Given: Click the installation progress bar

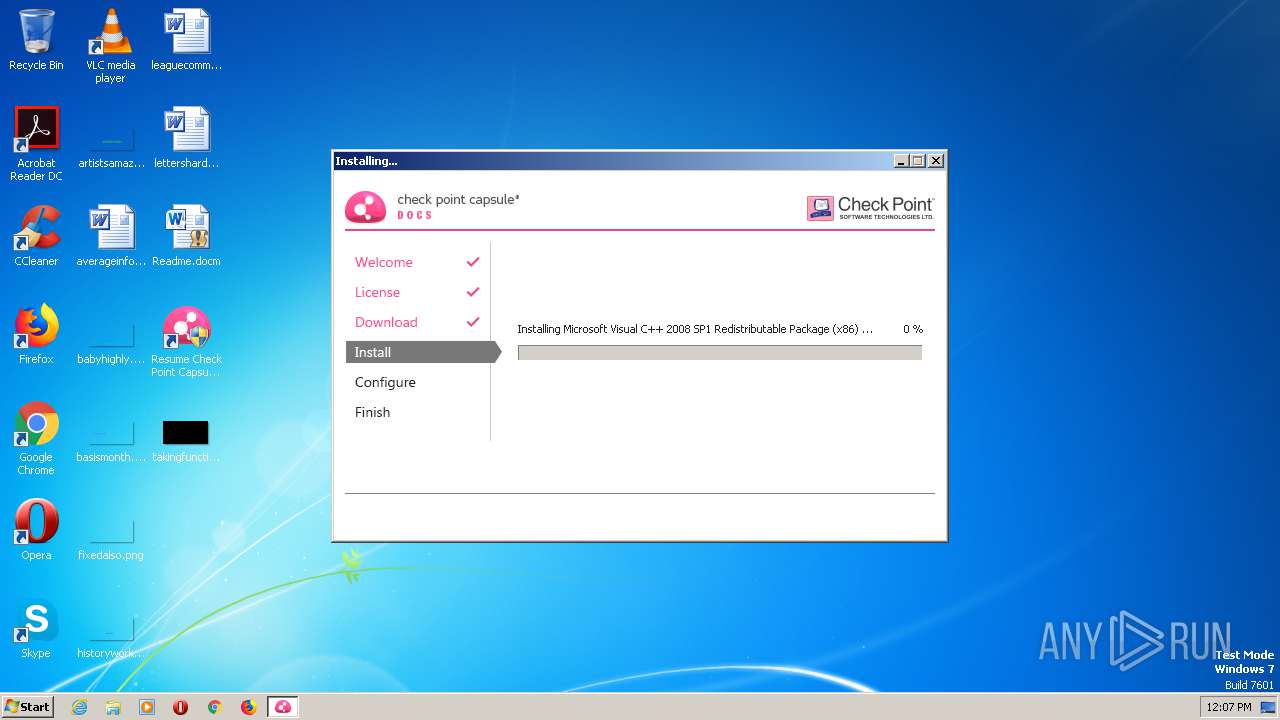Looking at the screenshot, I should [720, 353].
